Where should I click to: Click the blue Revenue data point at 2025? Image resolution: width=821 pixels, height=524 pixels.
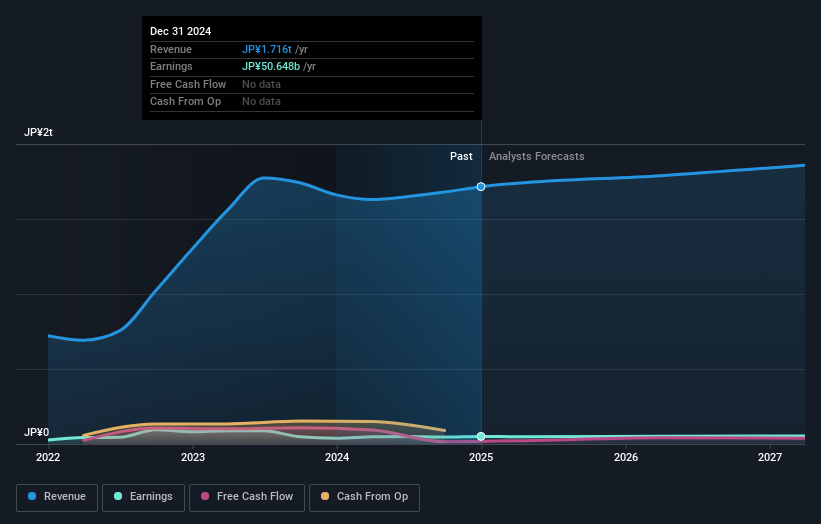481,187
